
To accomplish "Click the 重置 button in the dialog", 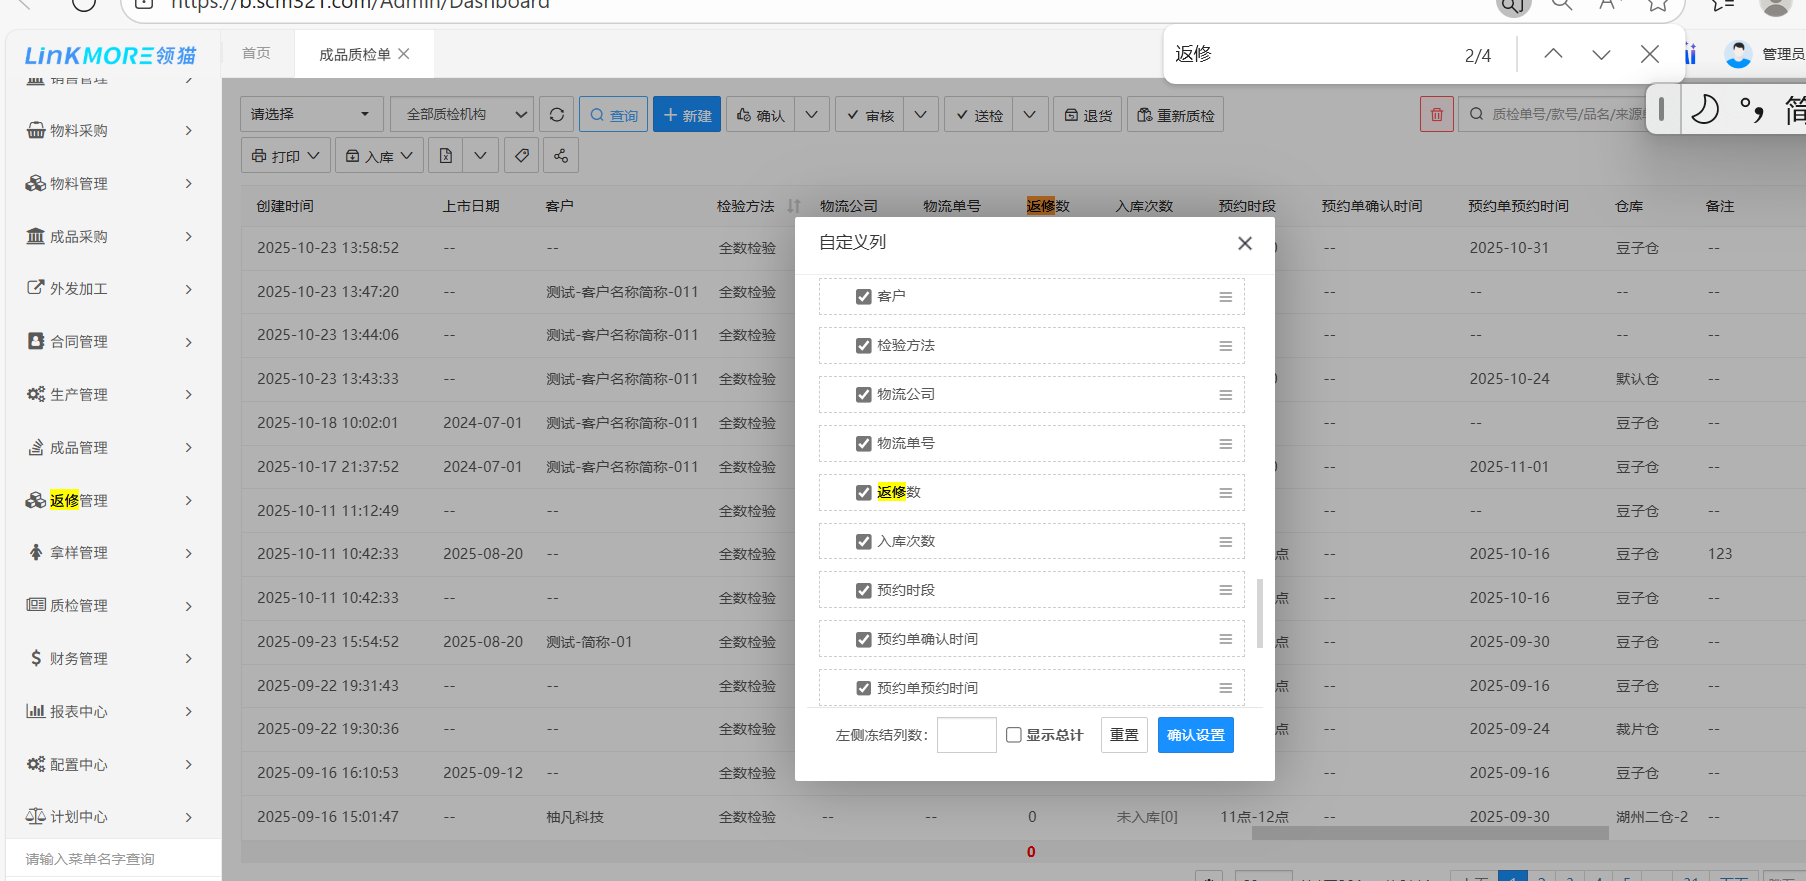I will (1124, 735).
